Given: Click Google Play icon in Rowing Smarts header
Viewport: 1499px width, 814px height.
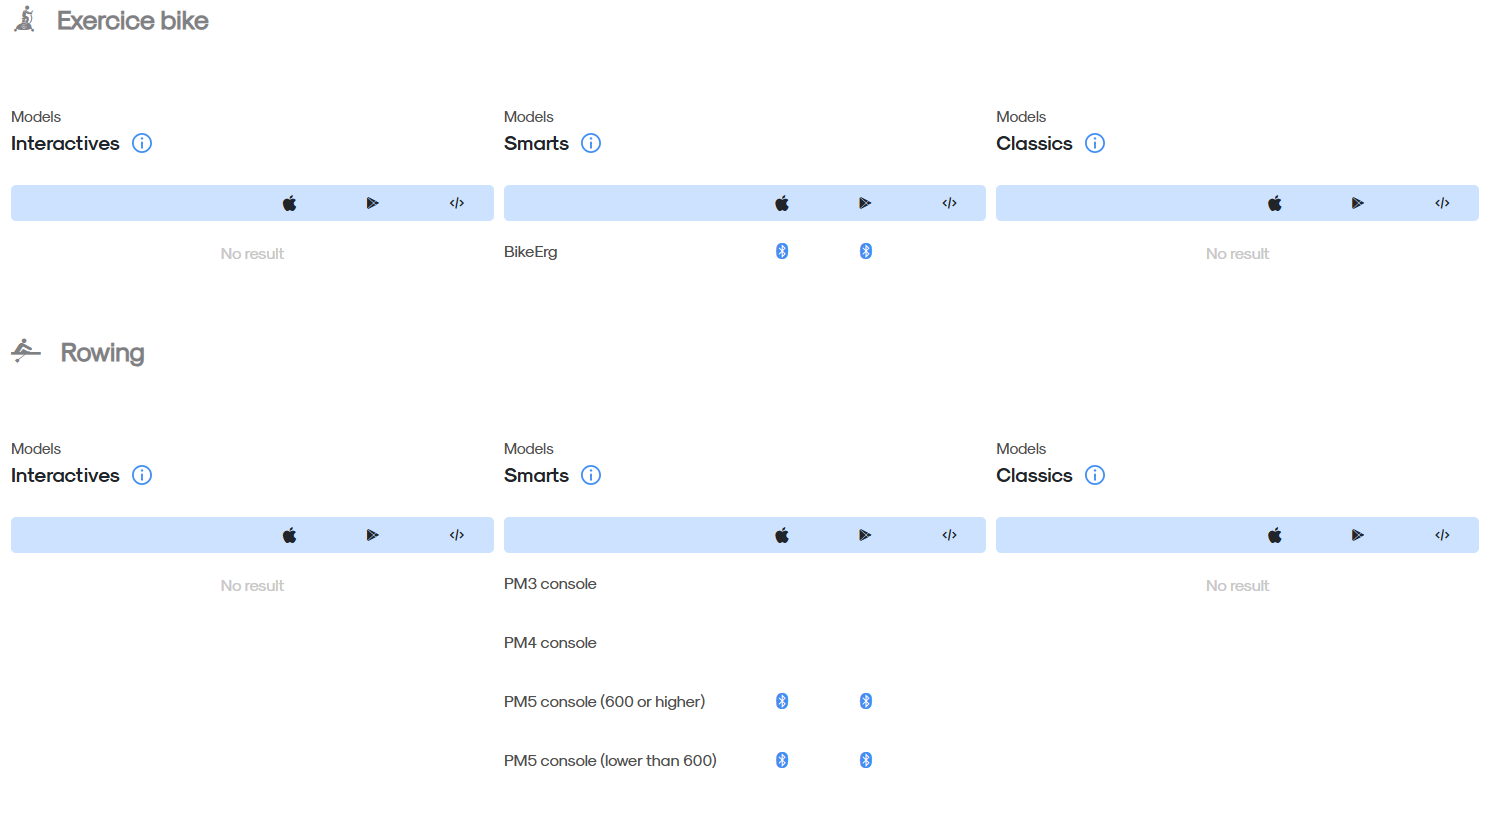Looking at the screenshot, I should tap(865, 535).
